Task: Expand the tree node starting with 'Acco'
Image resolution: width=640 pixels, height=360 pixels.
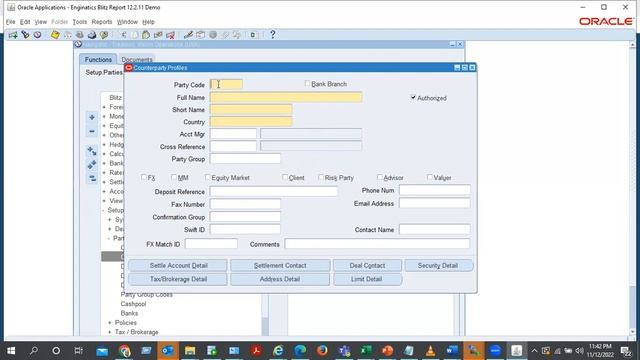Action: [x=104, y=191]
